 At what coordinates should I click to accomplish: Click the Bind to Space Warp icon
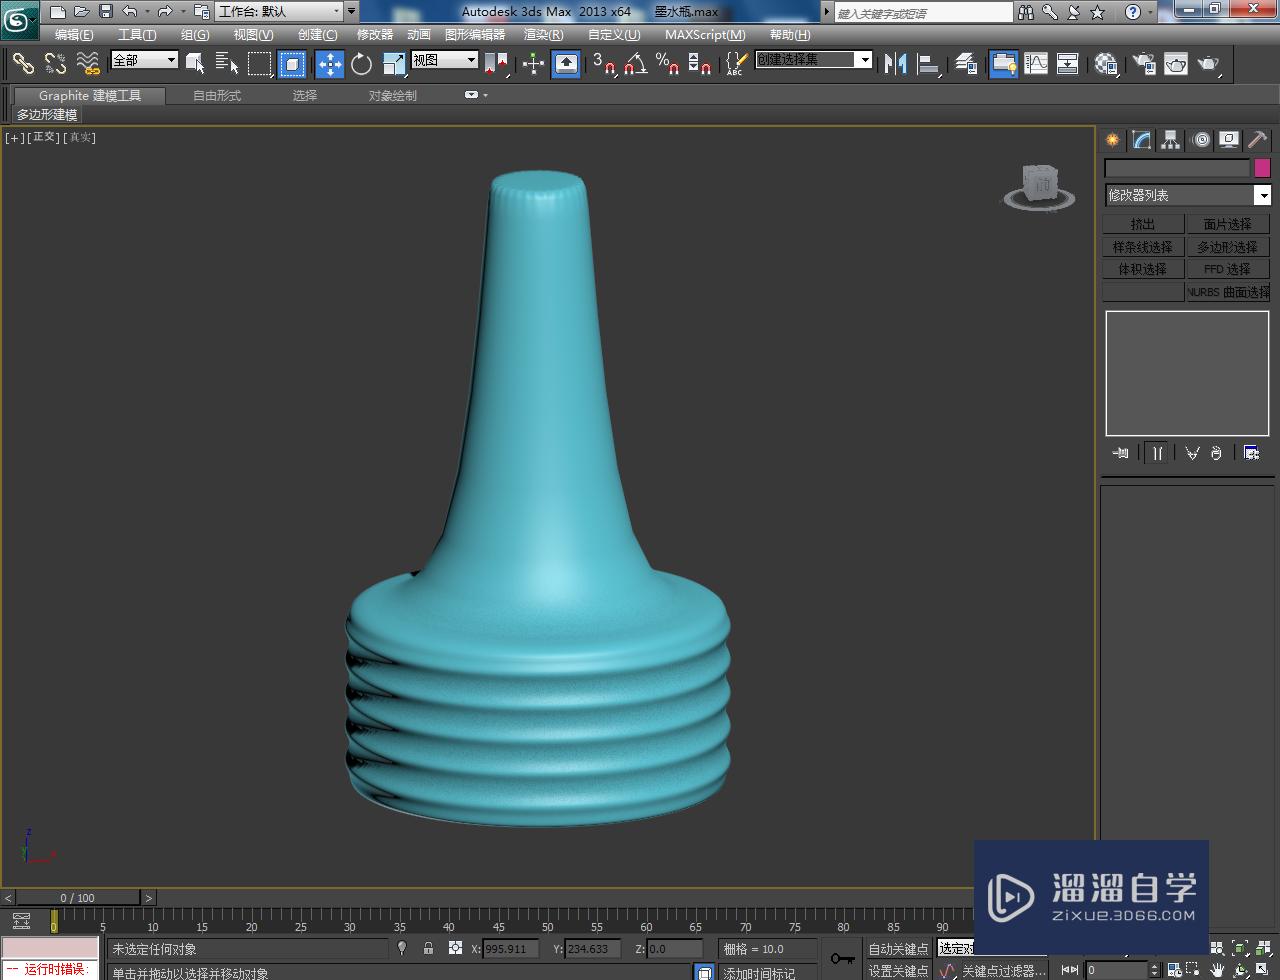tap(88, 63)
